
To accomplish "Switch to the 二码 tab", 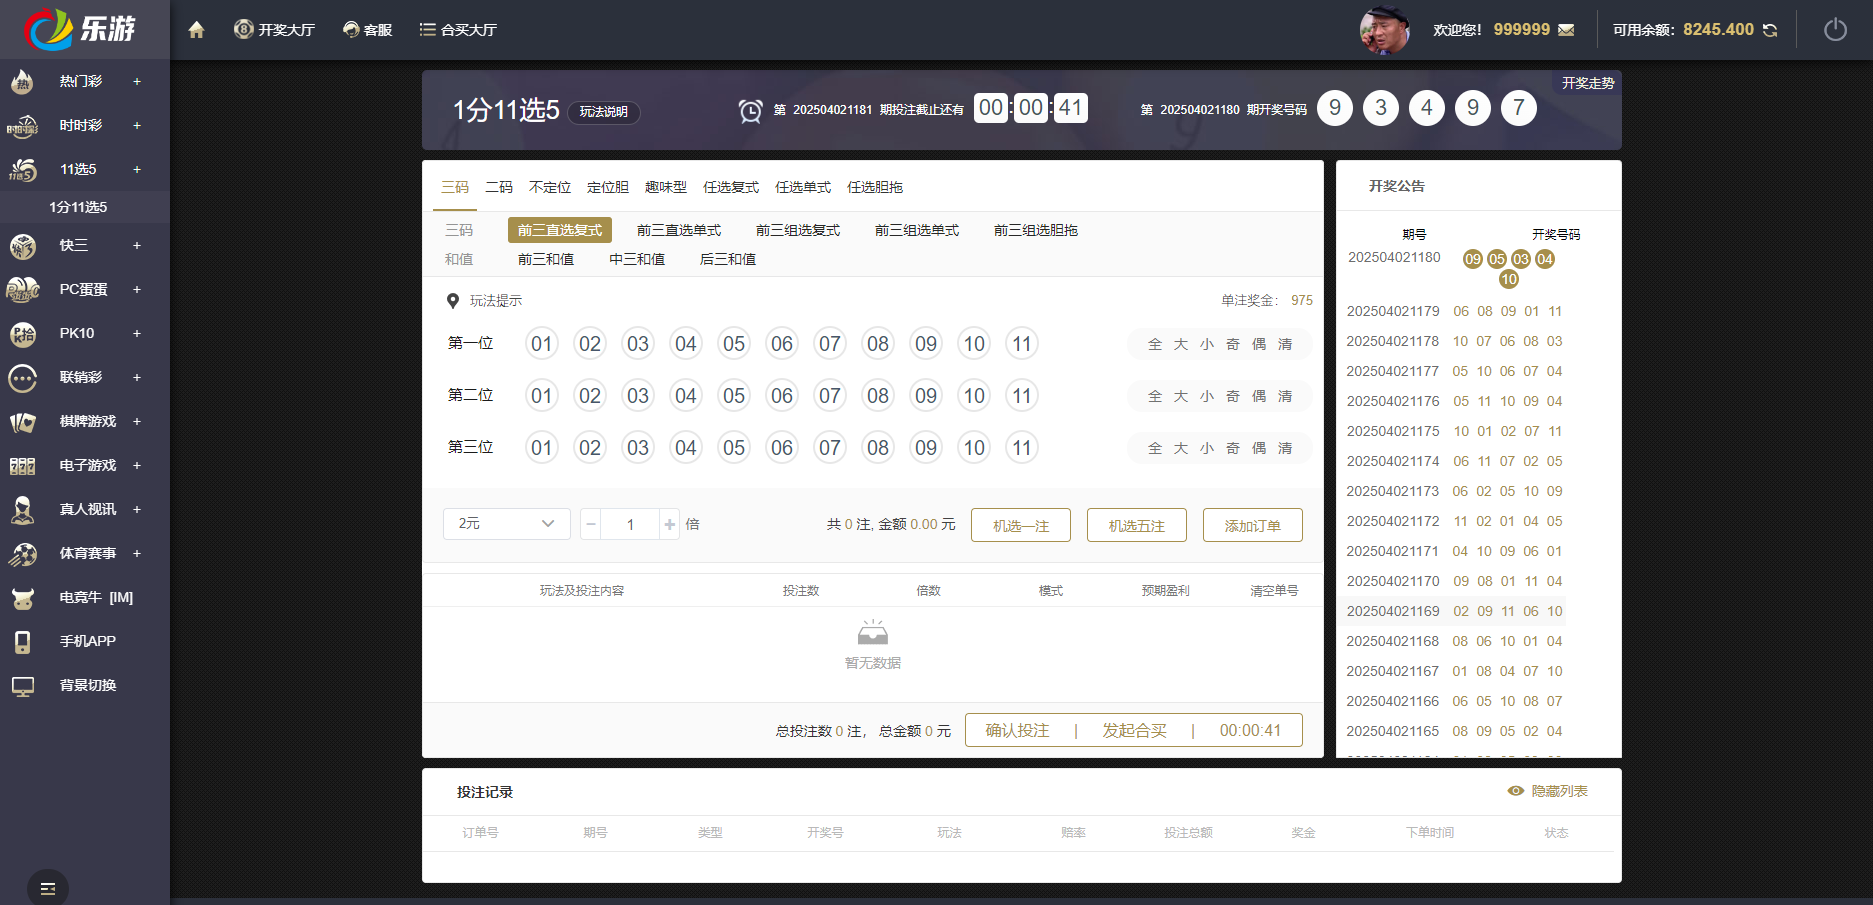I will coord(498,187).
